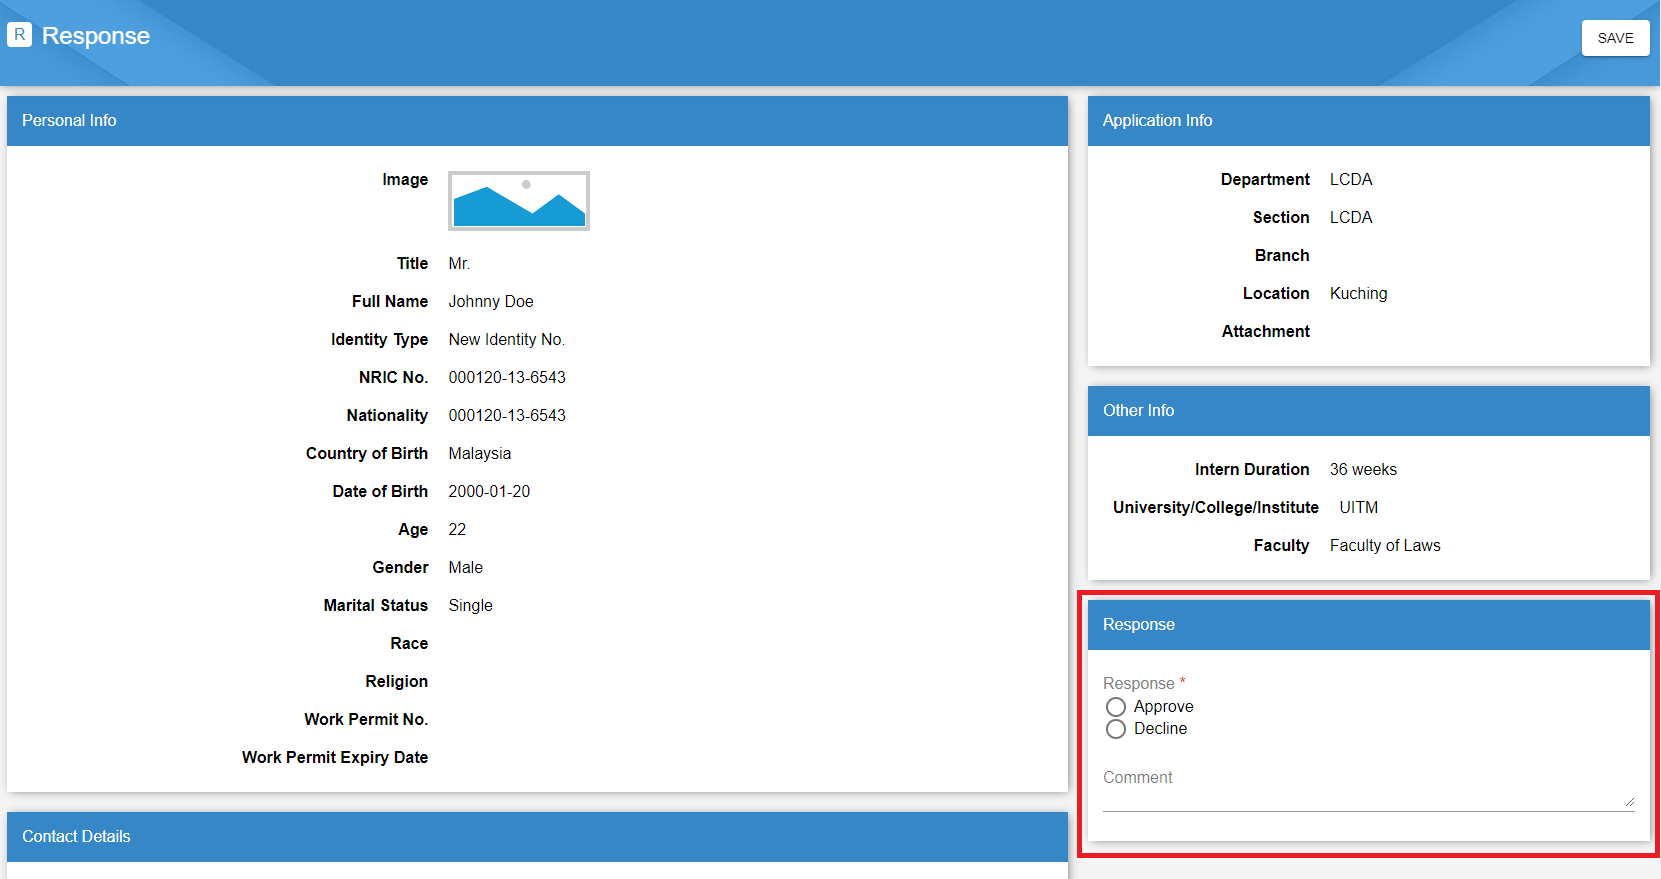Image resolution: width=1661 pixels, height=879 pixels.
Task: Click the date of birth 2000-01-20
Action: click(489, 492)
